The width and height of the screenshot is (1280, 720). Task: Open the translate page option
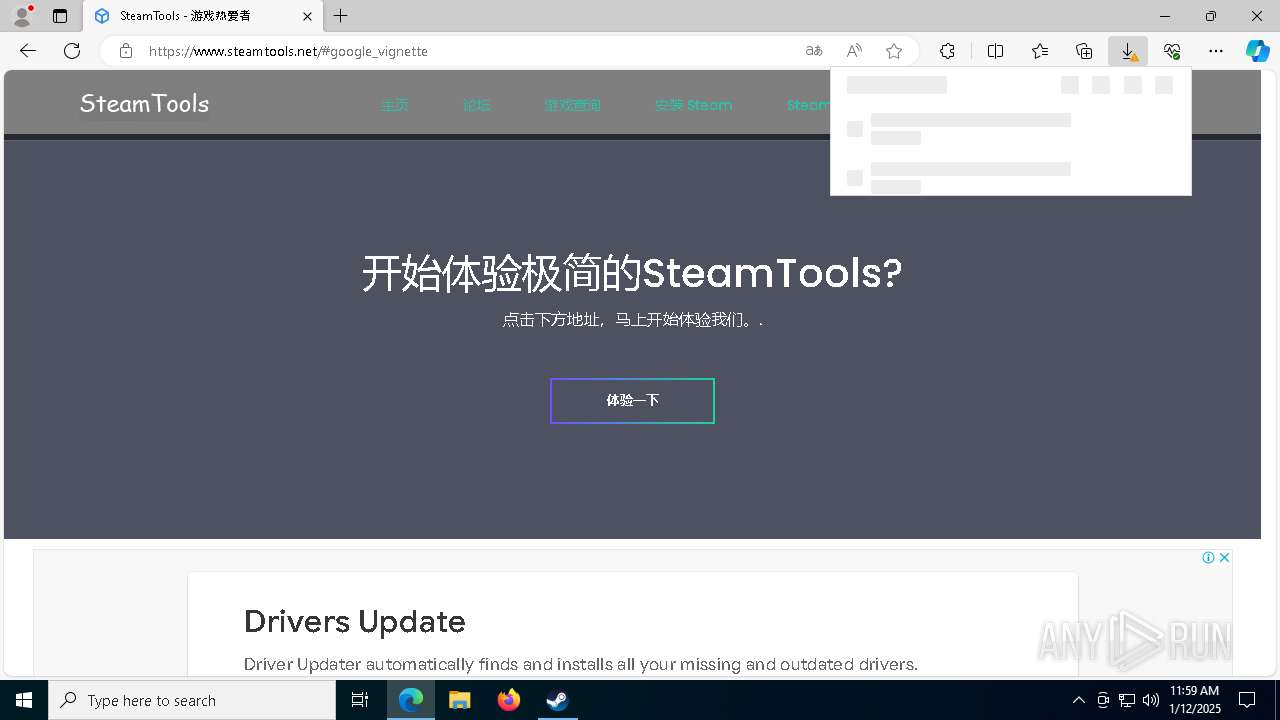point(814,51)
